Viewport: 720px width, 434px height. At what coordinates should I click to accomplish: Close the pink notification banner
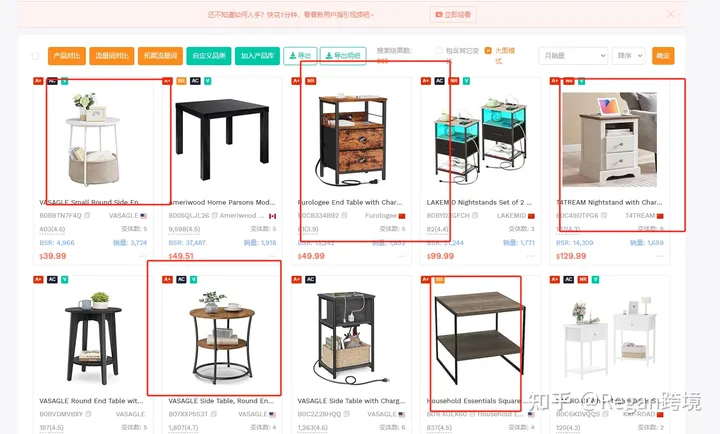point(670,14)
